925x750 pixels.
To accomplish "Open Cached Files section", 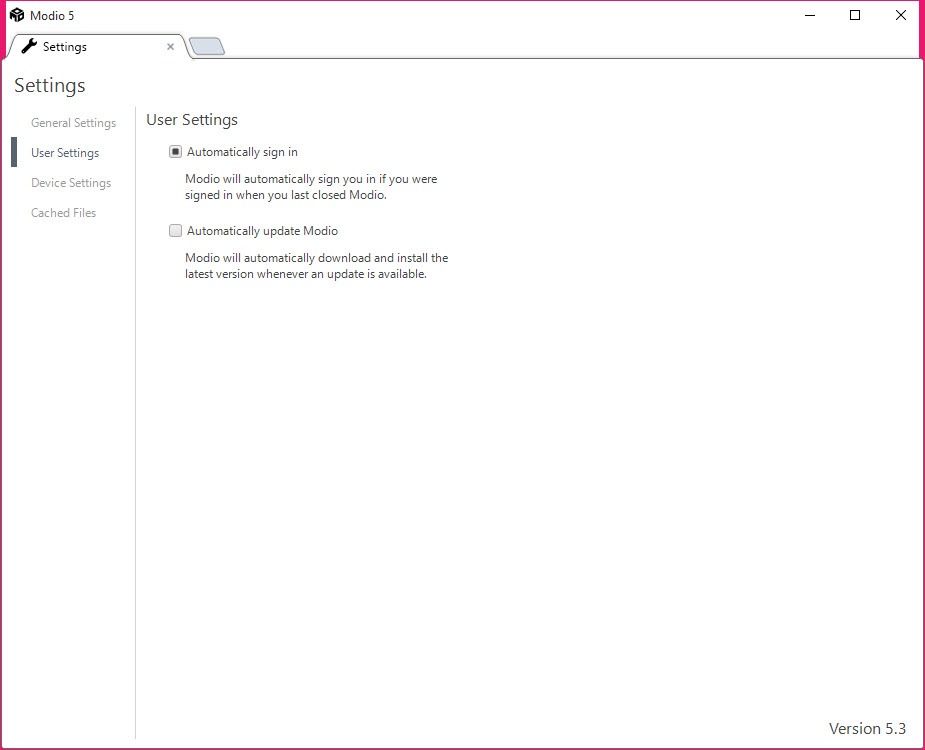I will (x=63, y=212).
